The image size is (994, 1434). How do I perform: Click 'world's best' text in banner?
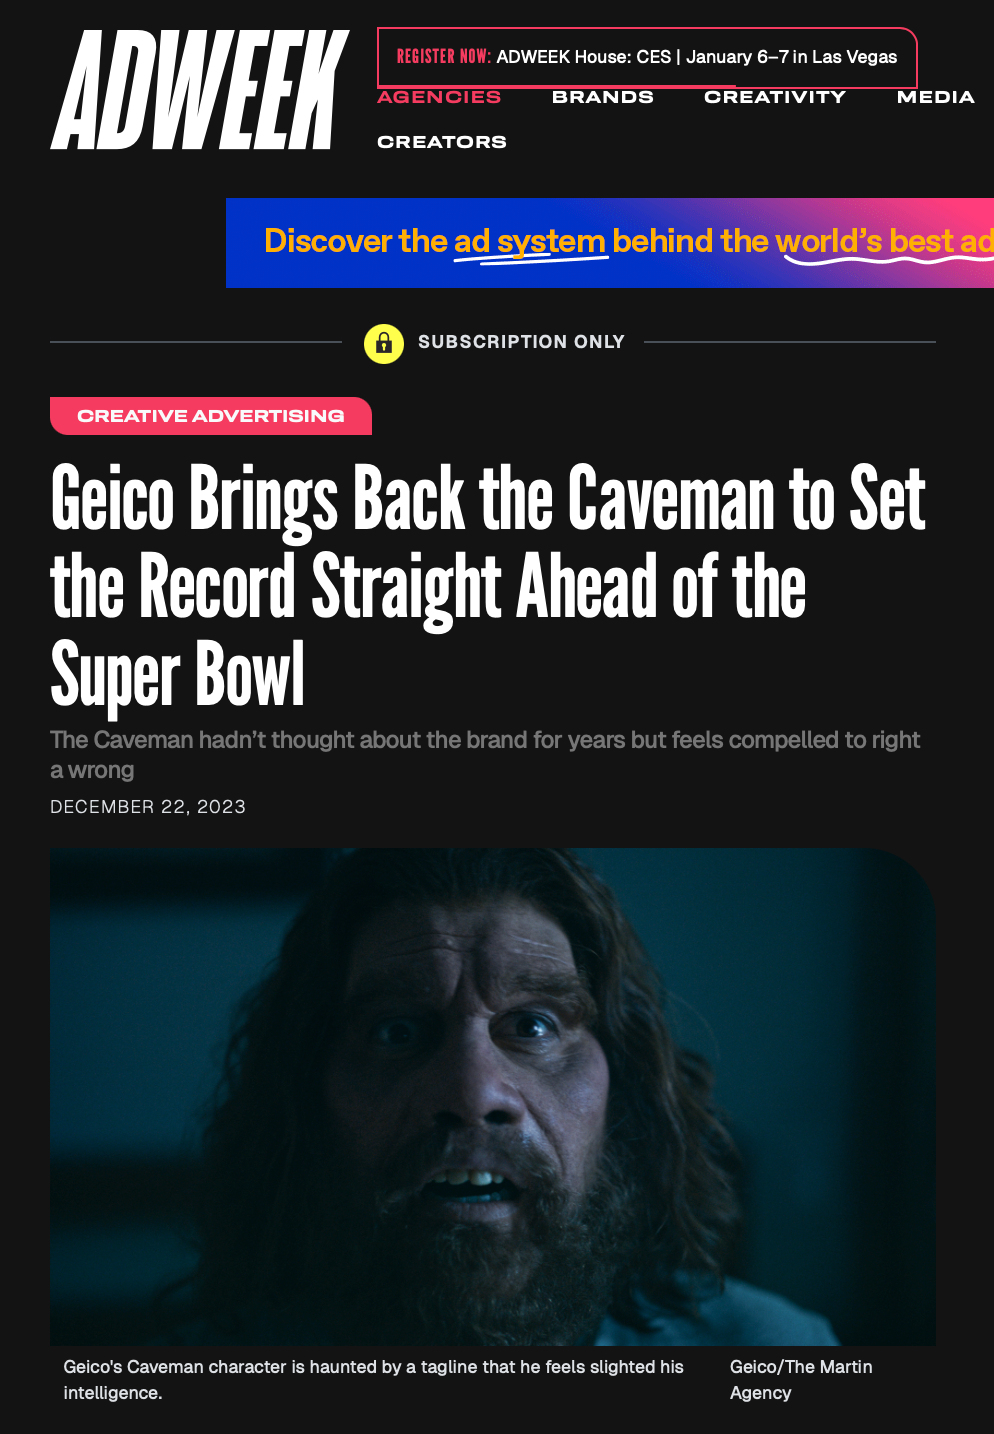point(865,242)
